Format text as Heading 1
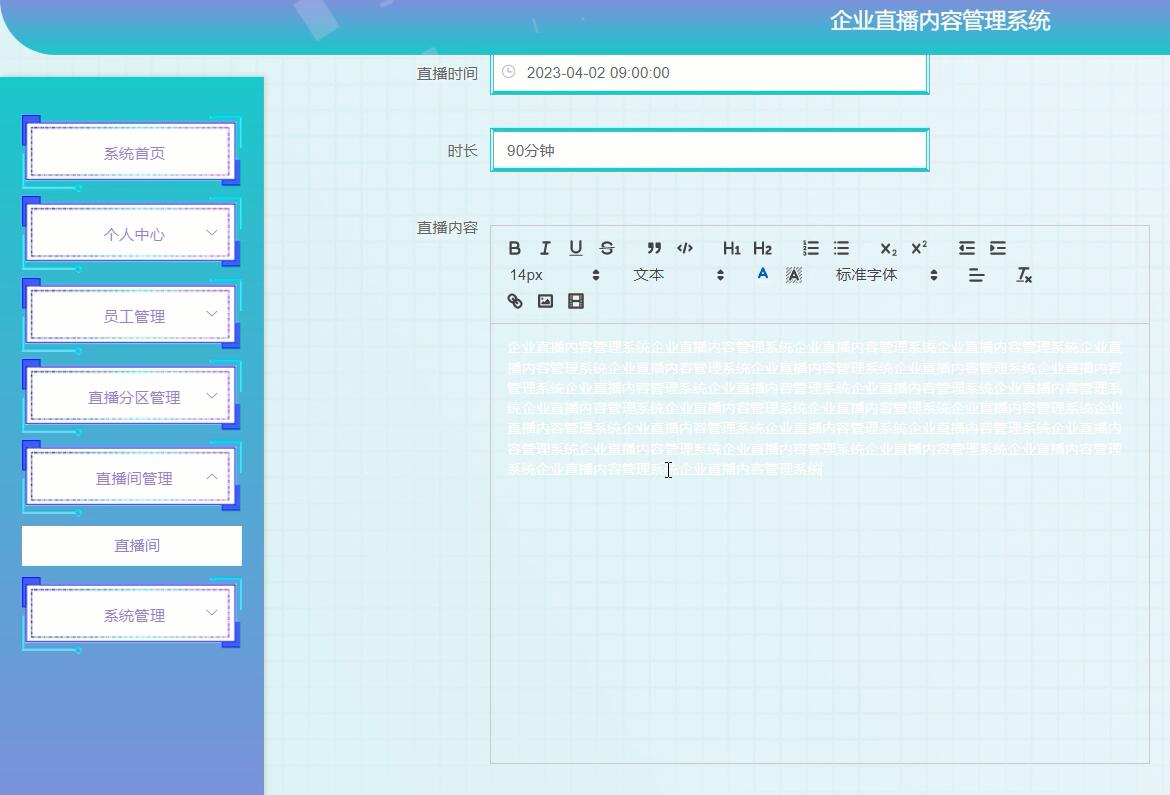Viewport: 1170px width, 795px height. pyautogui.click(x=732, y=248)
